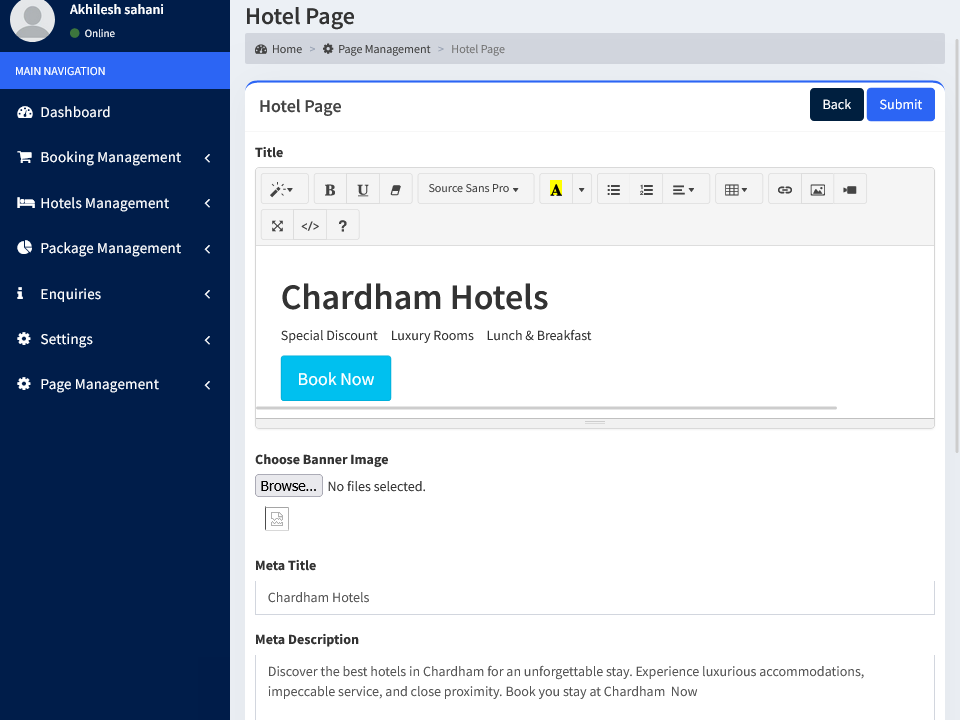Image resolution: width=960 pixels, height=720 pixels.
Task: Insert an unordered bullet list
Action: click(x=614, y=189)
